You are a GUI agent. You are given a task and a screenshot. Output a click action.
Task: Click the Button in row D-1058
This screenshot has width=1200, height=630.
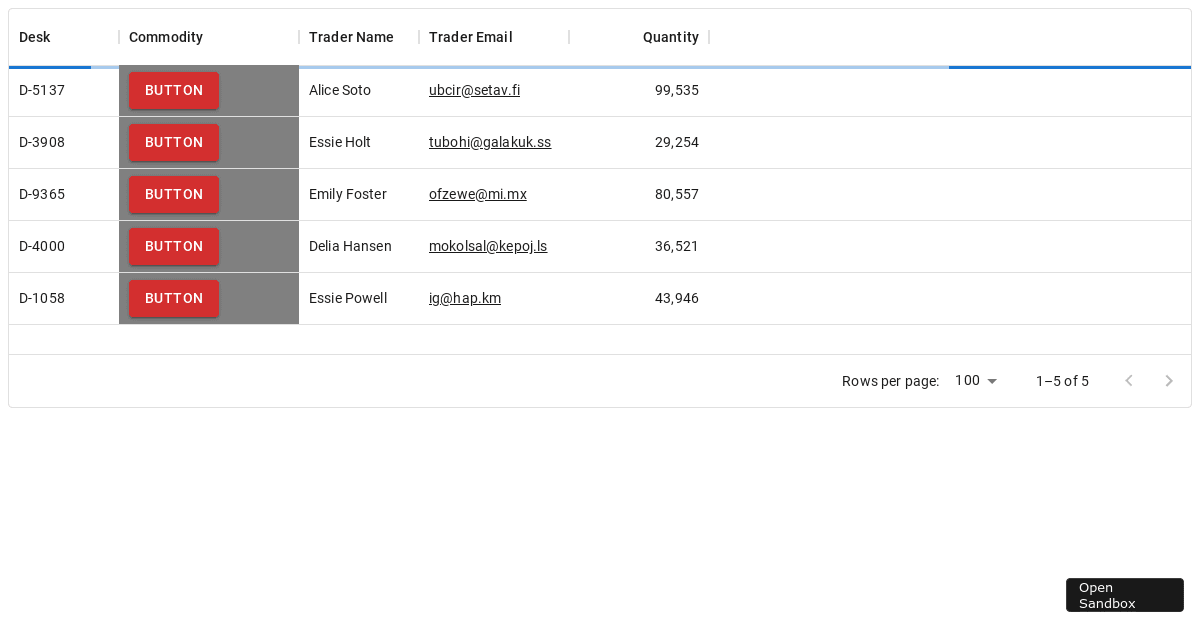pos(174,299)
